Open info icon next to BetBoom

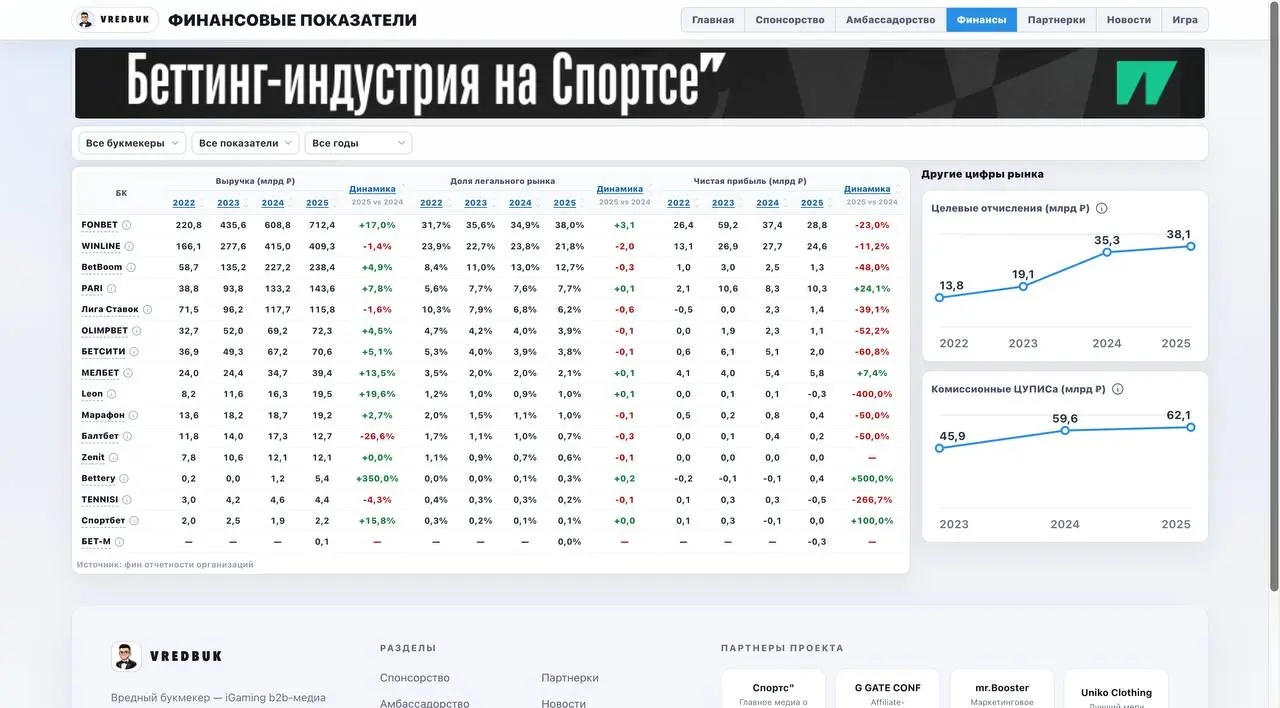131,267
